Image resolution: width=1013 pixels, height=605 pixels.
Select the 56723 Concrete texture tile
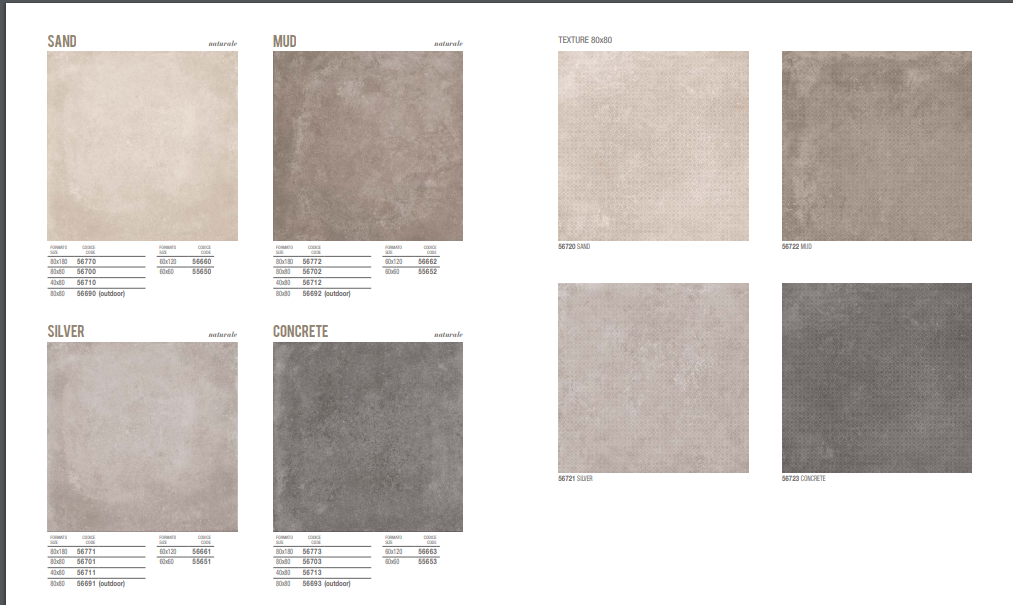coord(876,378)
